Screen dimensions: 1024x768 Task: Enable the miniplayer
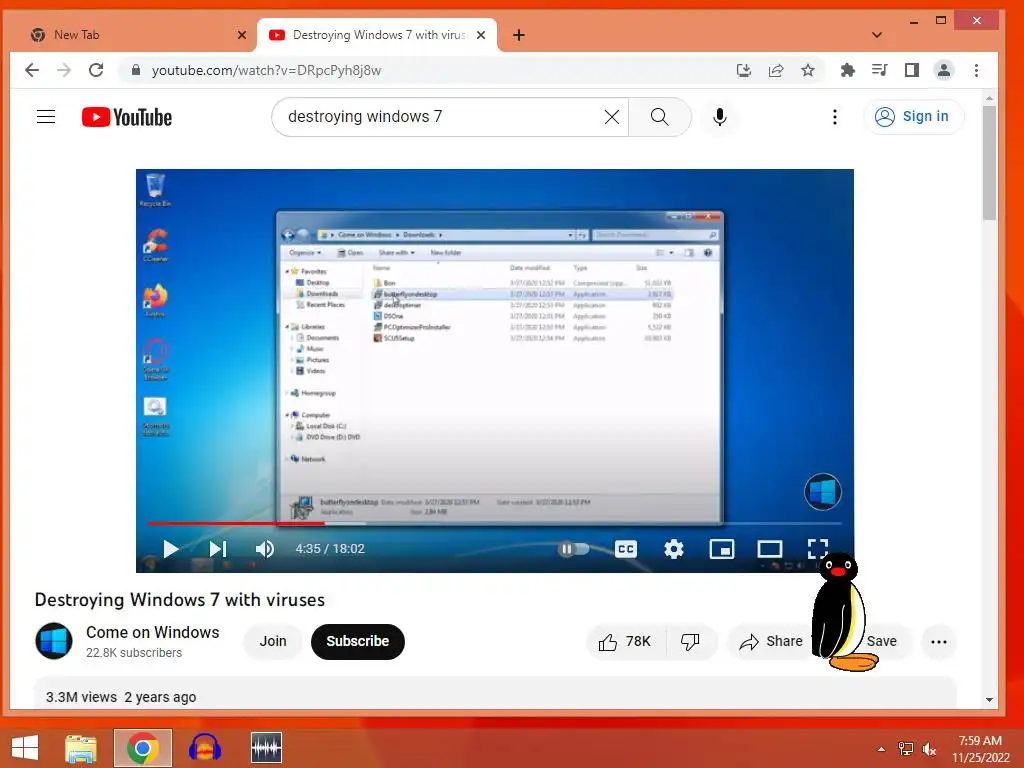(x=722, y=549)
